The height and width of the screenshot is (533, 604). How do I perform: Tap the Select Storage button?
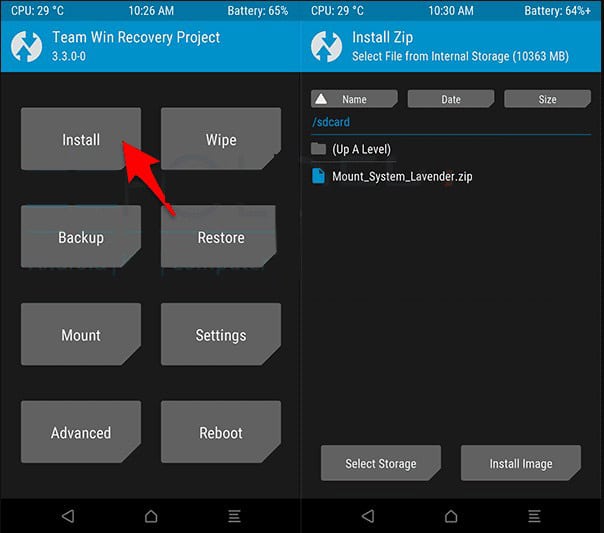click(381, 463)
